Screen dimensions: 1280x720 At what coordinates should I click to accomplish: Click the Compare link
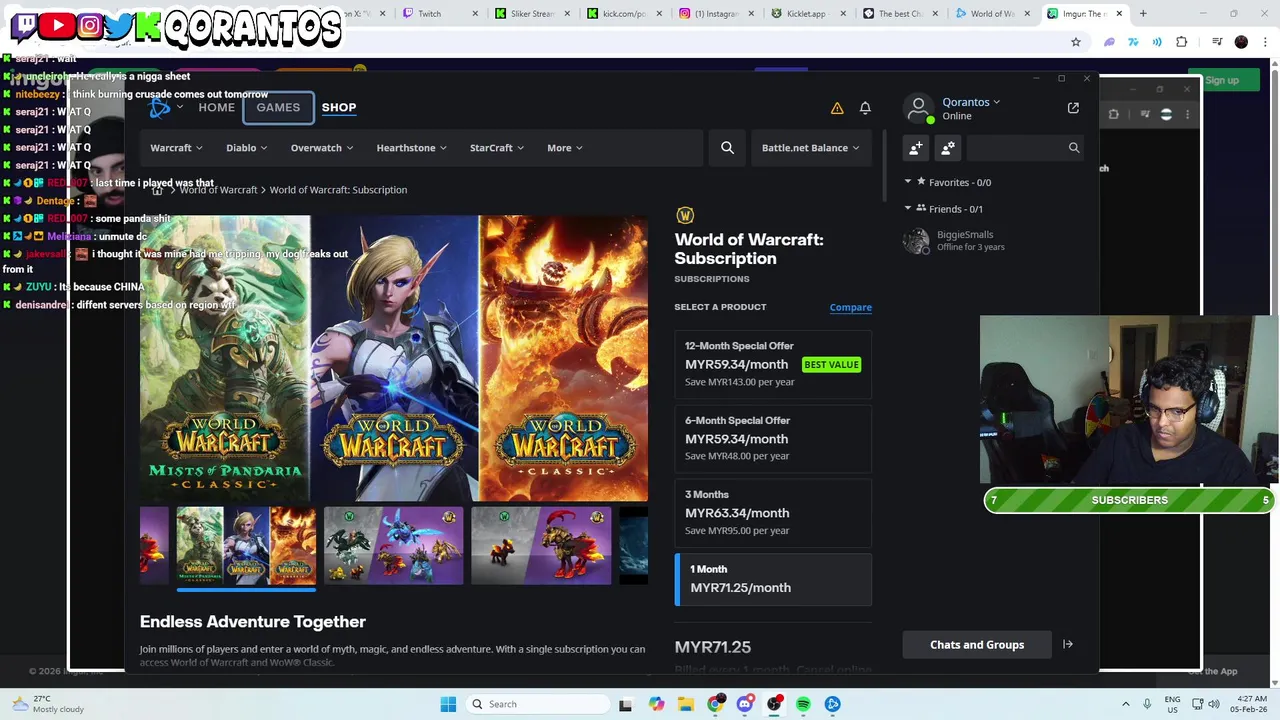coord(850,307)
